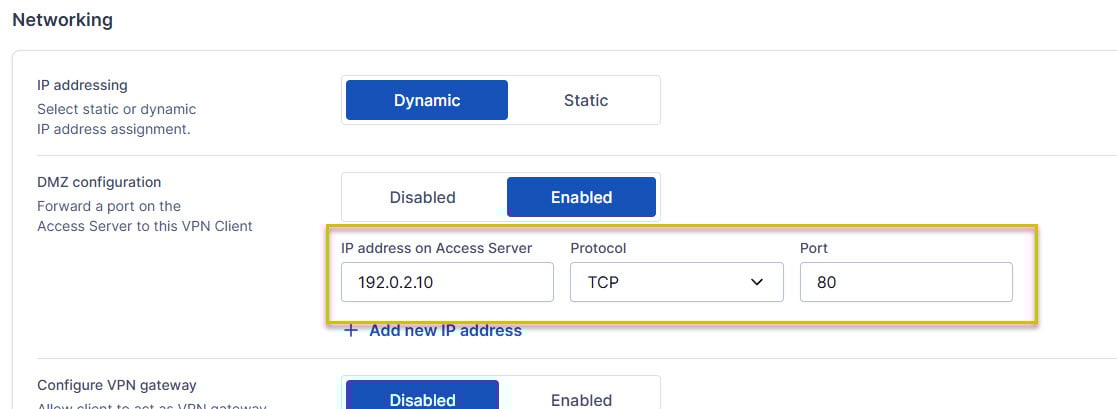
Task: Set DMZ configuration to Disabled
Action: click(x=422, y=197)
